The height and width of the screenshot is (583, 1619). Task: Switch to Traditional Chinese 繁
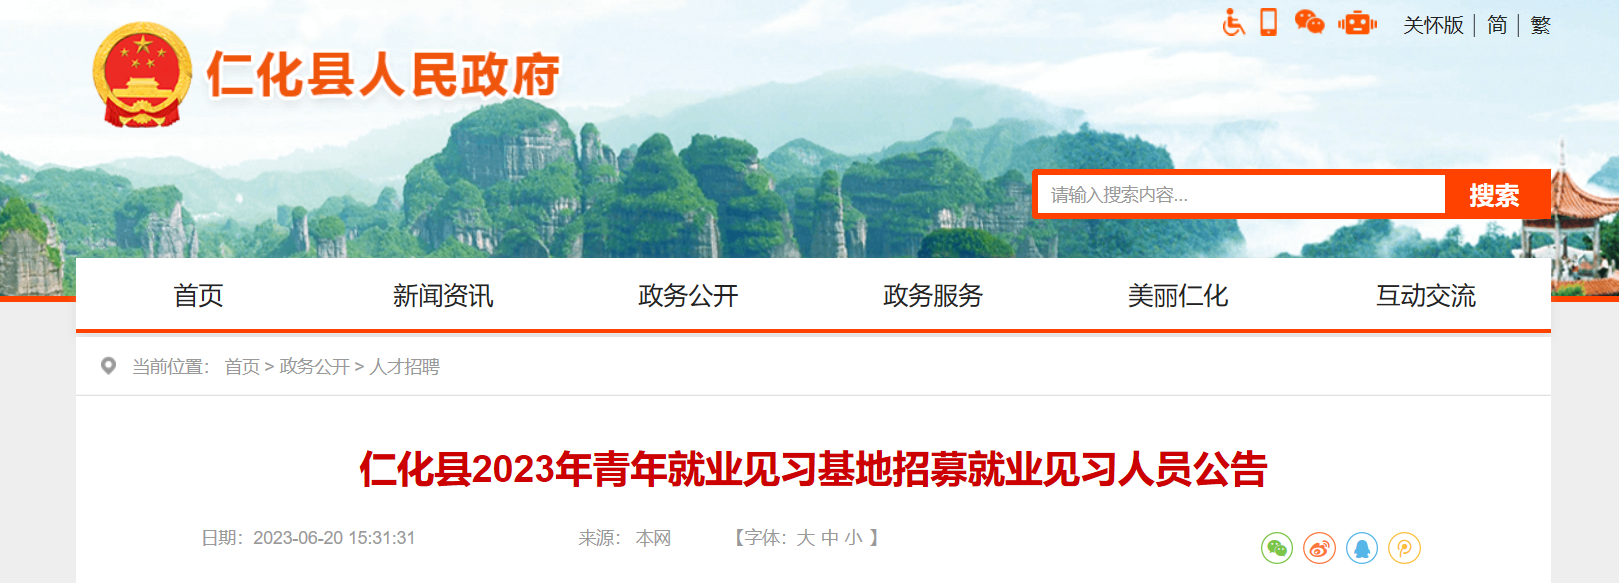(1540, 25)
